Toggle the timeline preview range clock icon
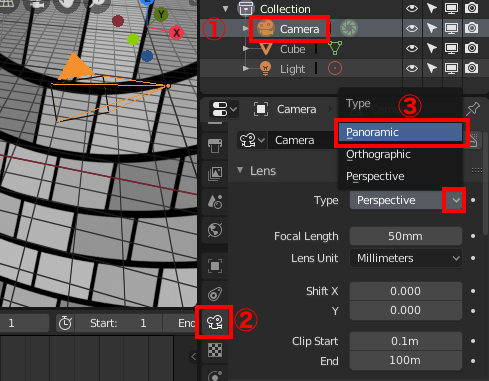Screen dimensions: 489x381 point(65,323)
